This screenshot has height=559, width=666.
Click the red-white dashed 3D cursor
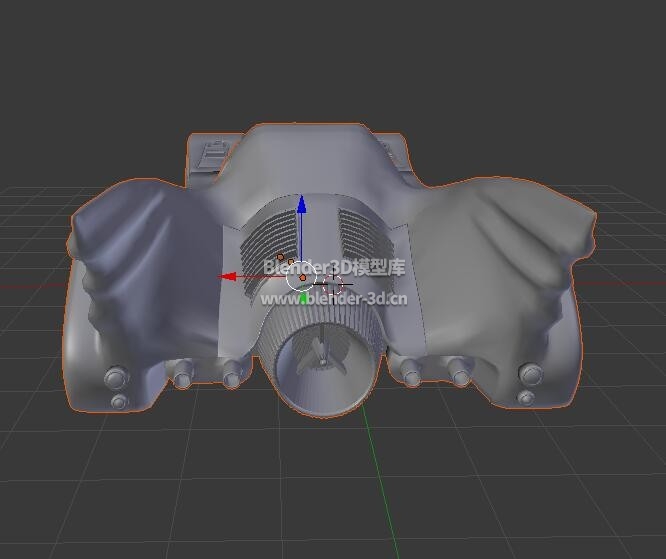point(333,285)
